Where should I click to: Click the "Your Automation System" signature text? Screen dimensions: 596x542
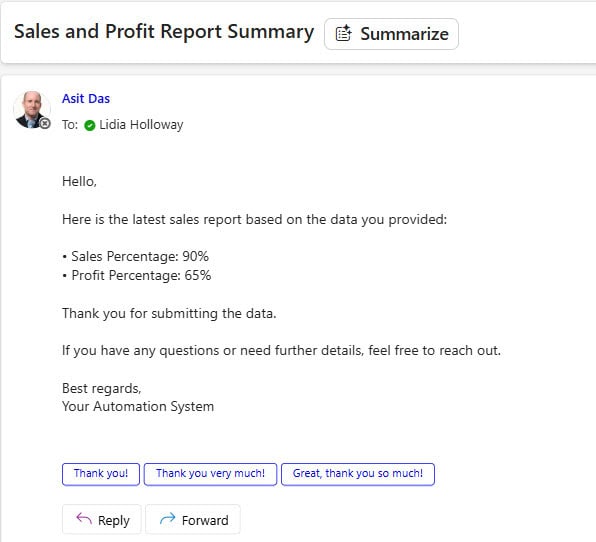pos(138,406)
